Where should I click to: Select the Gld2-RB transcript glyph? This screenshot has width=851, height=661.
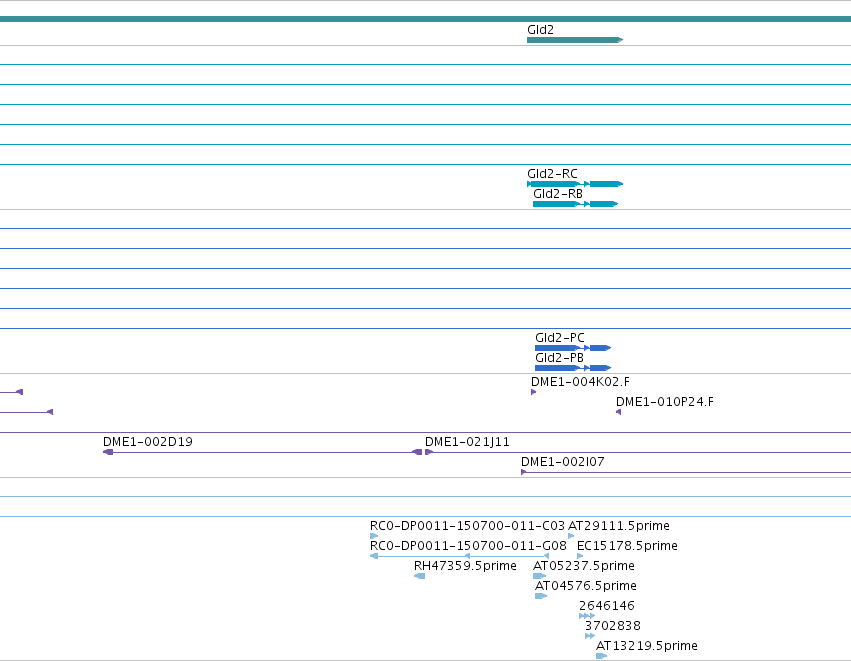point(575,204)
